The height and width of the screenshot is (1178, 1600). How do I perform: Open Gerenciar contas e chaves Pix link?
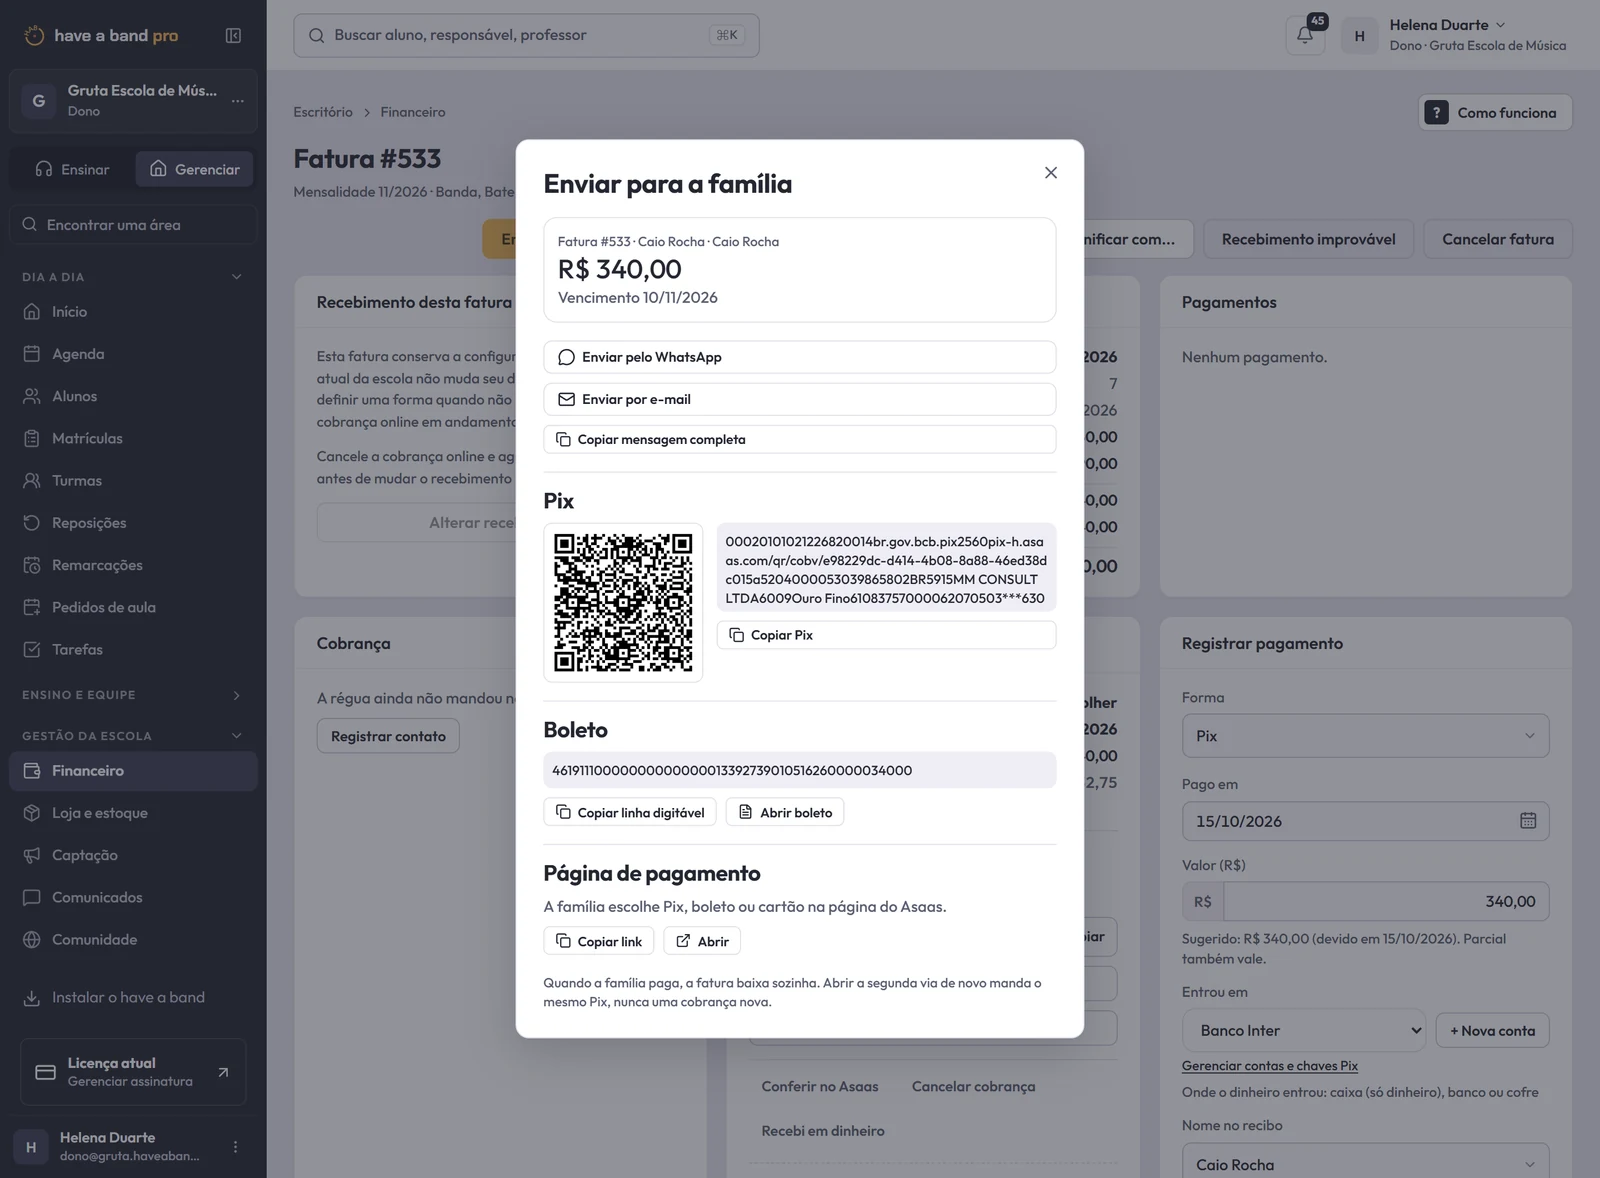(1270, 1066)
